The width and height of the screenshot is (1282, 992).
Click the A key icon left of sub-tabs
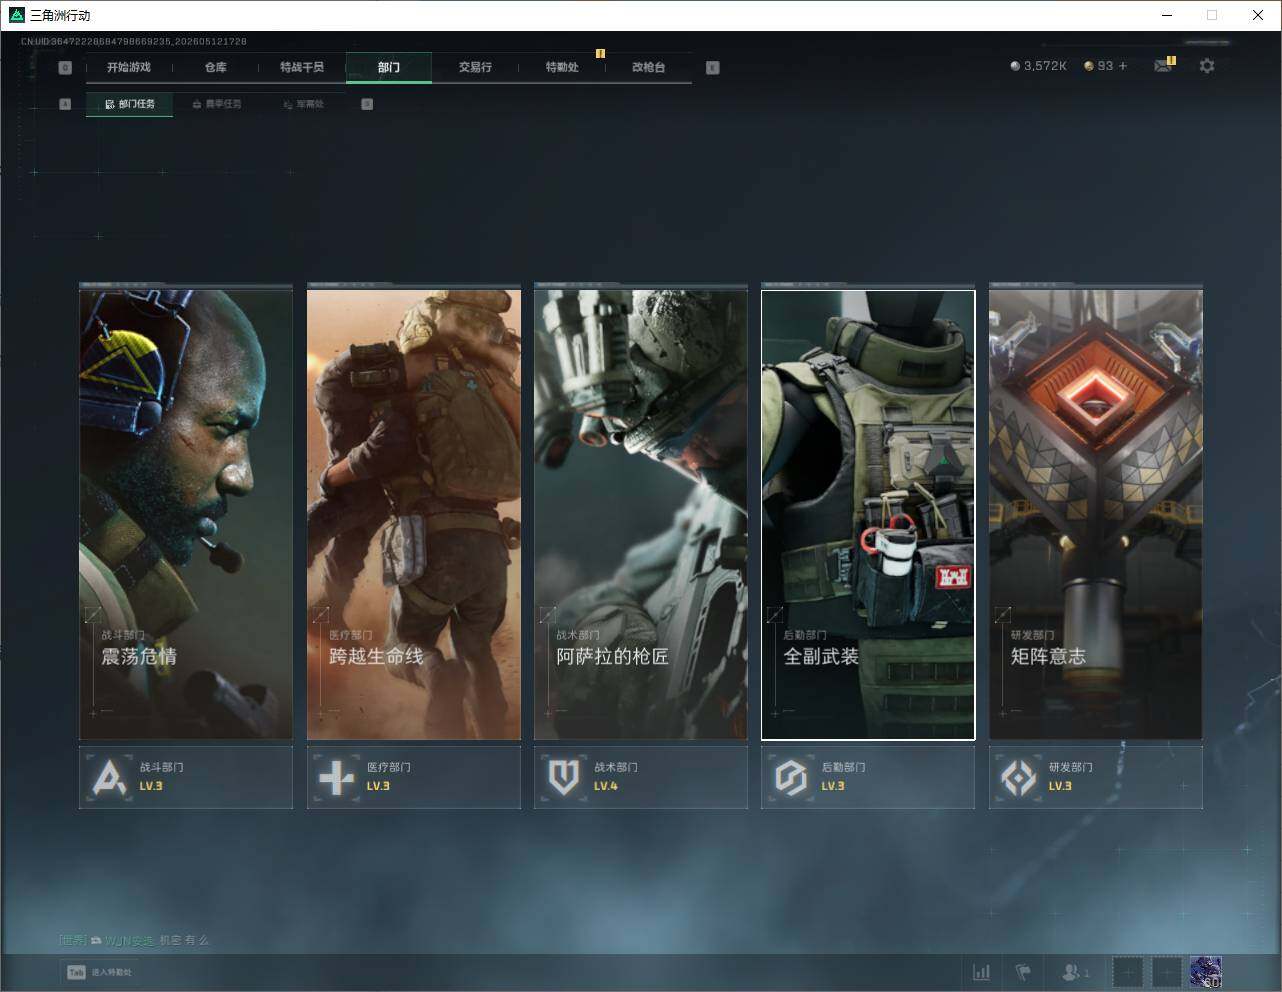pyautogui.click(x=65, y=104)
